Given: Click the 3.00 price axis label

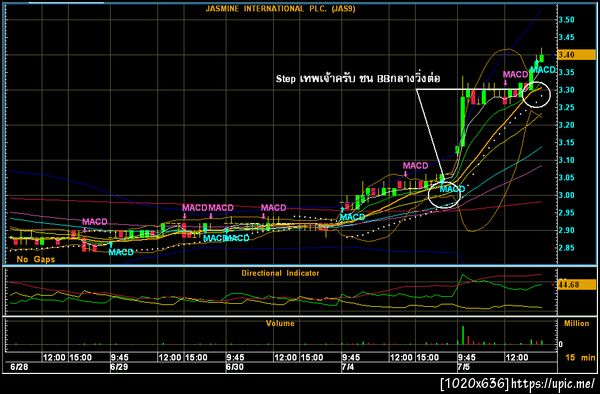Looking at the screenshot, I should click(x=566, y=195).
